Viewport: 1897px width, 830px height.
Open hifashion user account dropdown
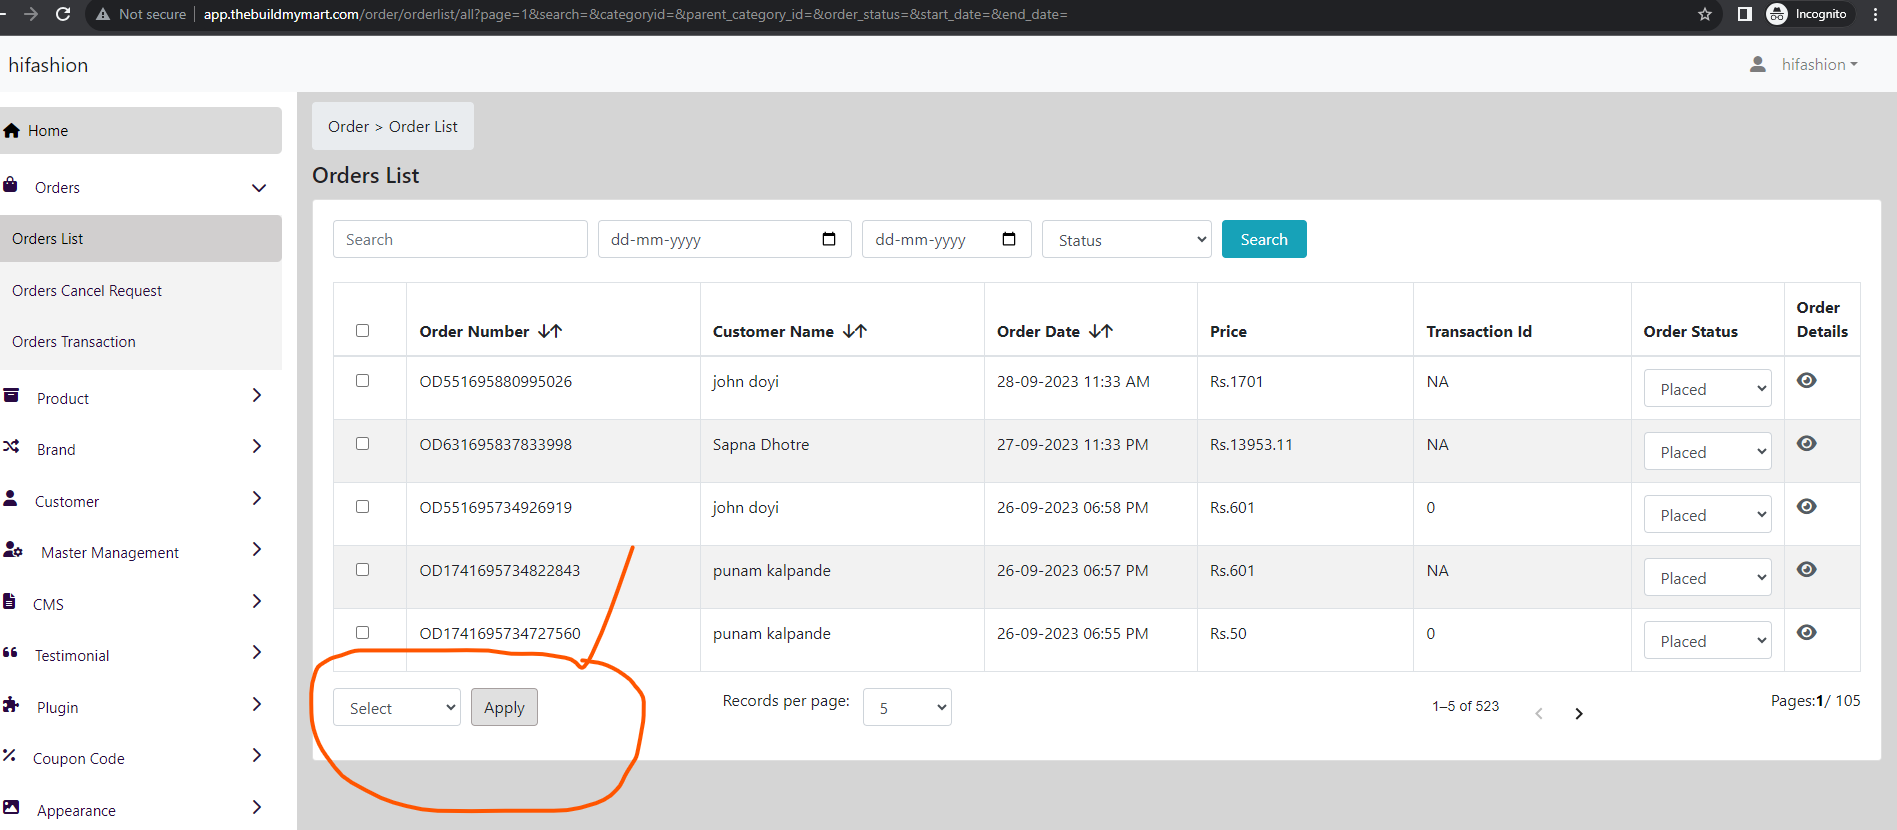click(x=1819, y=64)
